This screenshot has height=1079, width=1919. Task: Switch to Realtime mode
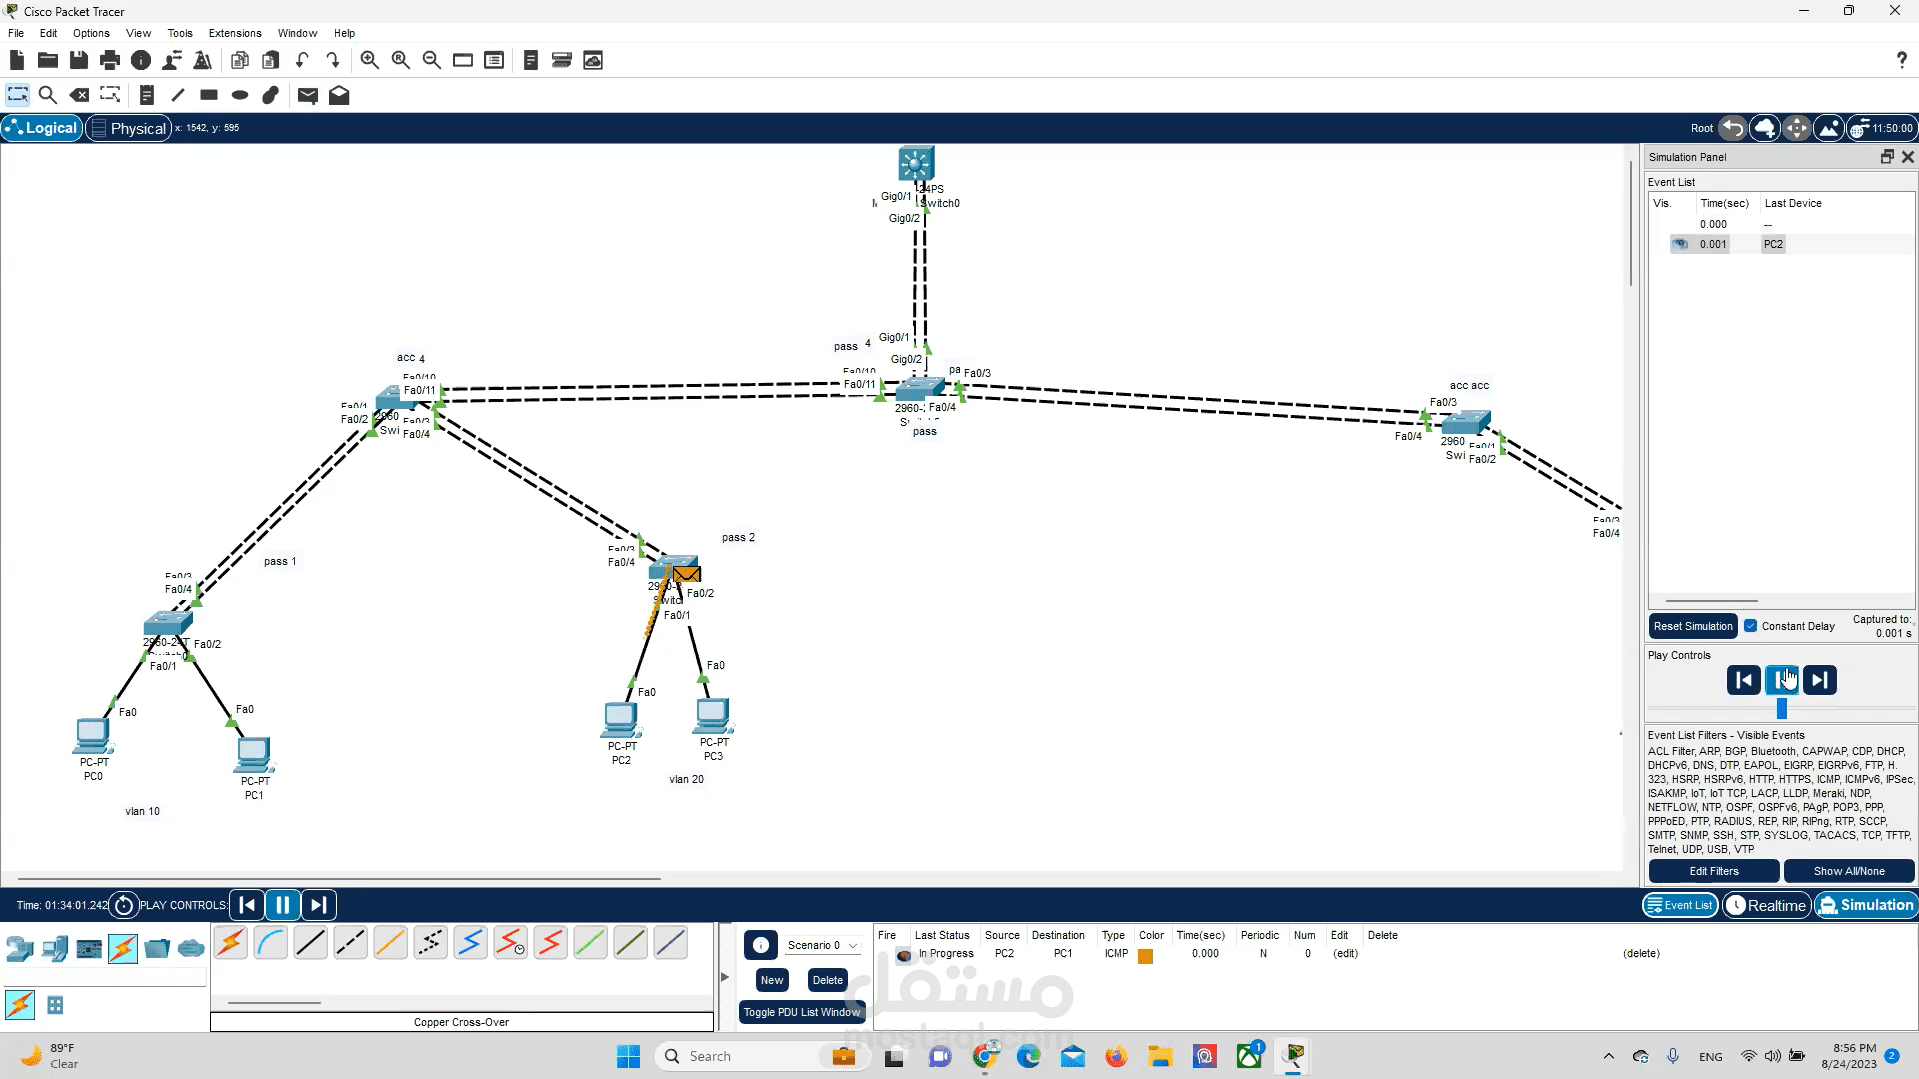pyautogui.click(x=1766, y=905)
